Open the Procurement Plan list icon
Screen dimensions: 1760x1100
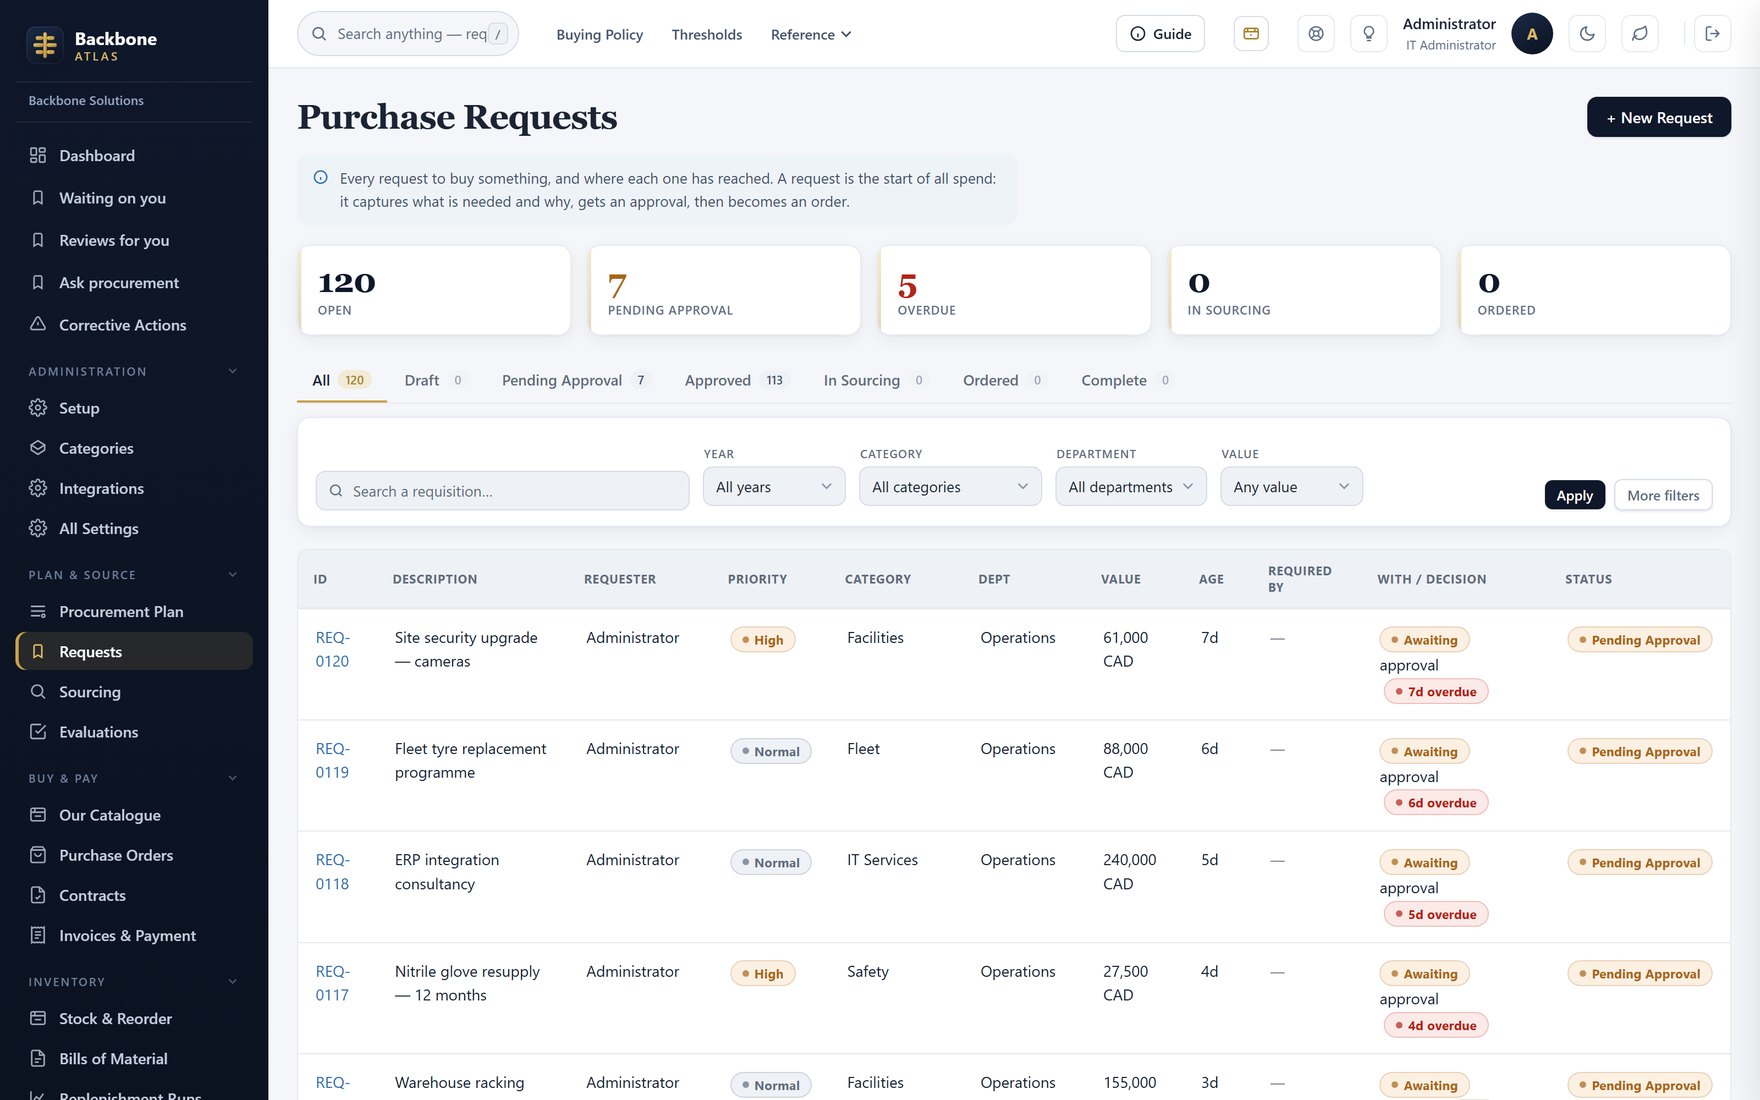point(38,611)
